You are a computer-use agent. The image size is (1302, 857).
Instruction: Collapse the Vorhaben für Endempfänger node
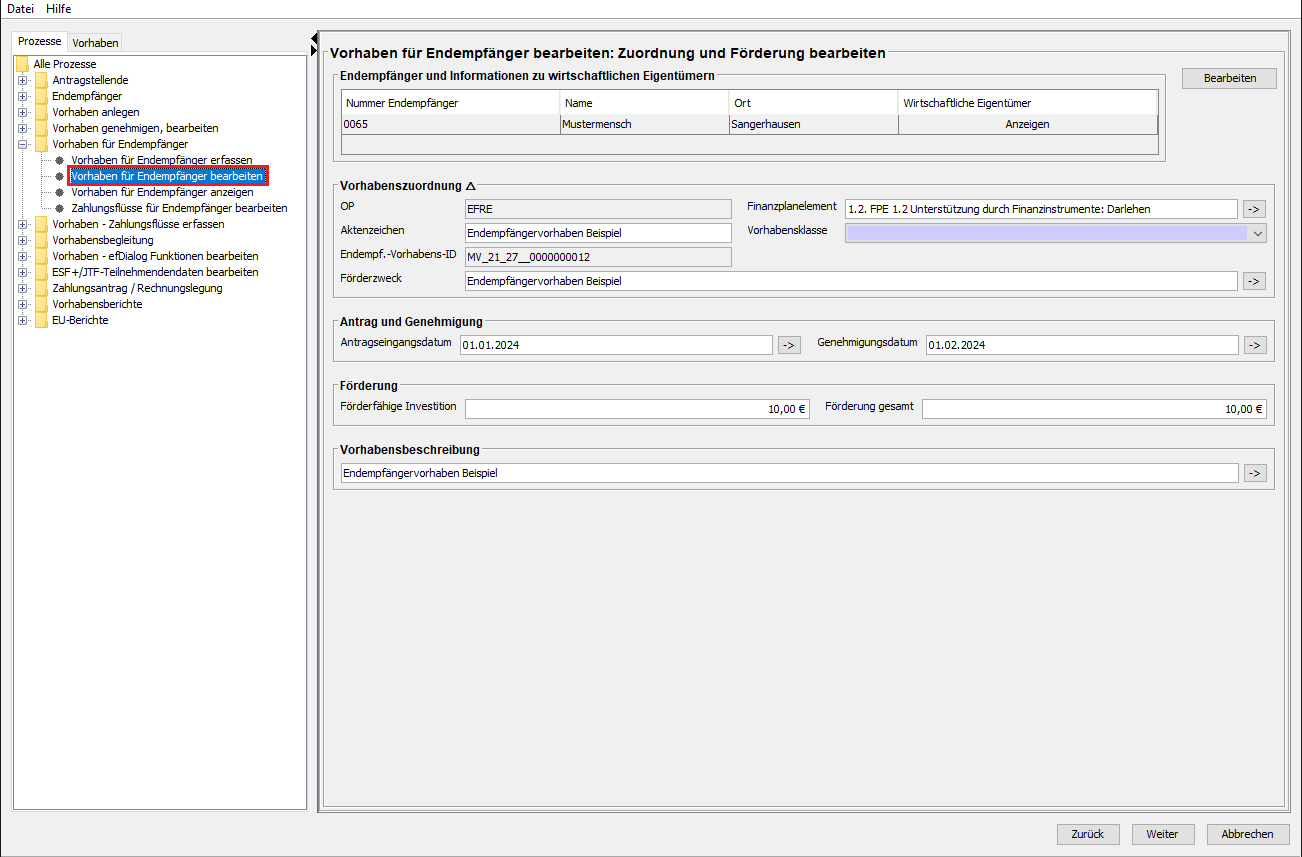22,144
